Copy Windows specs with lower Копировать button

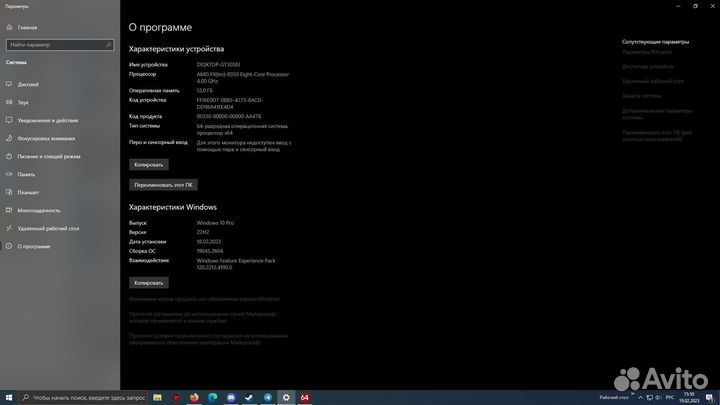pos(149,283)
